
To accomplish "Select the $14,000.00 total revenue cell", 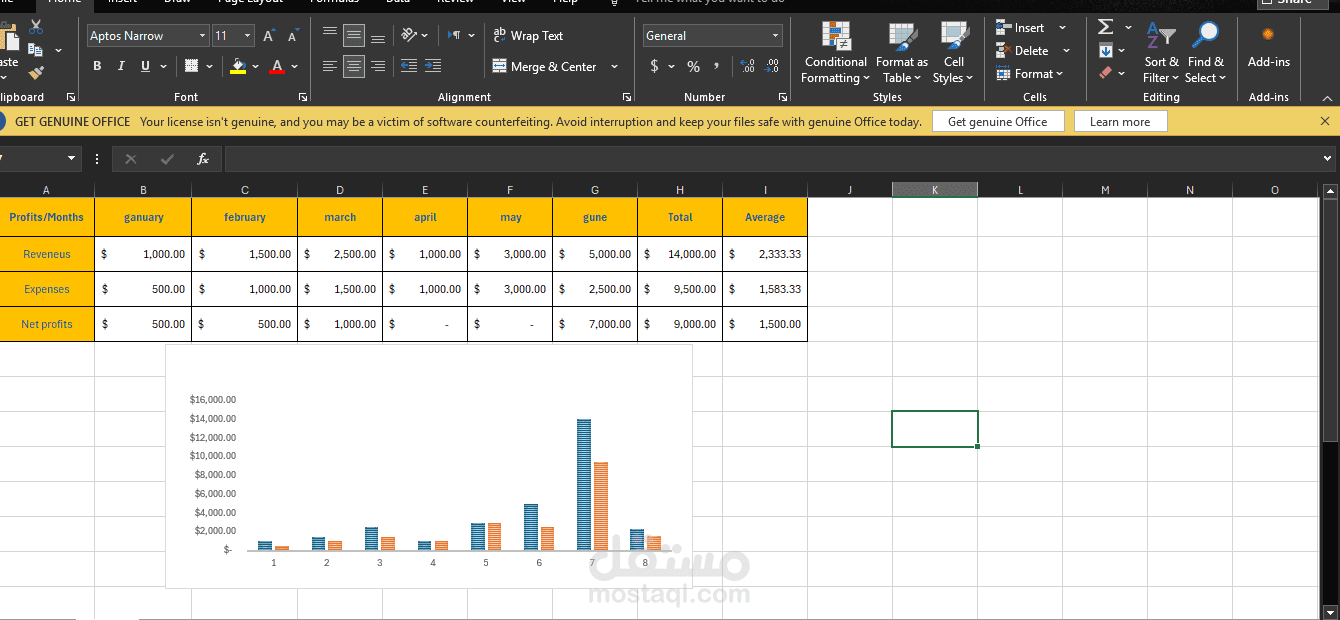I will point(680,254).
